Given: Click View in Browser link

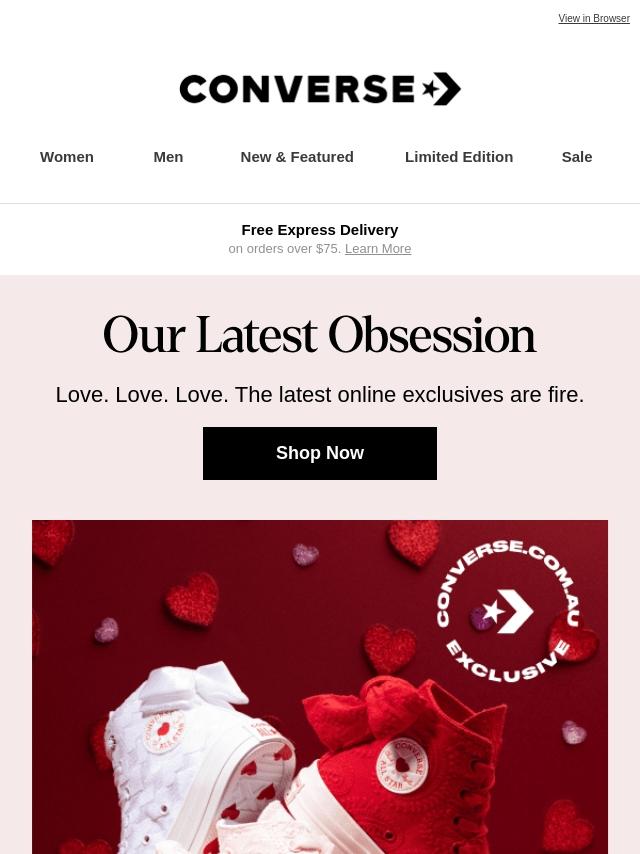Looking at the screenshot, I should point(594,18).
